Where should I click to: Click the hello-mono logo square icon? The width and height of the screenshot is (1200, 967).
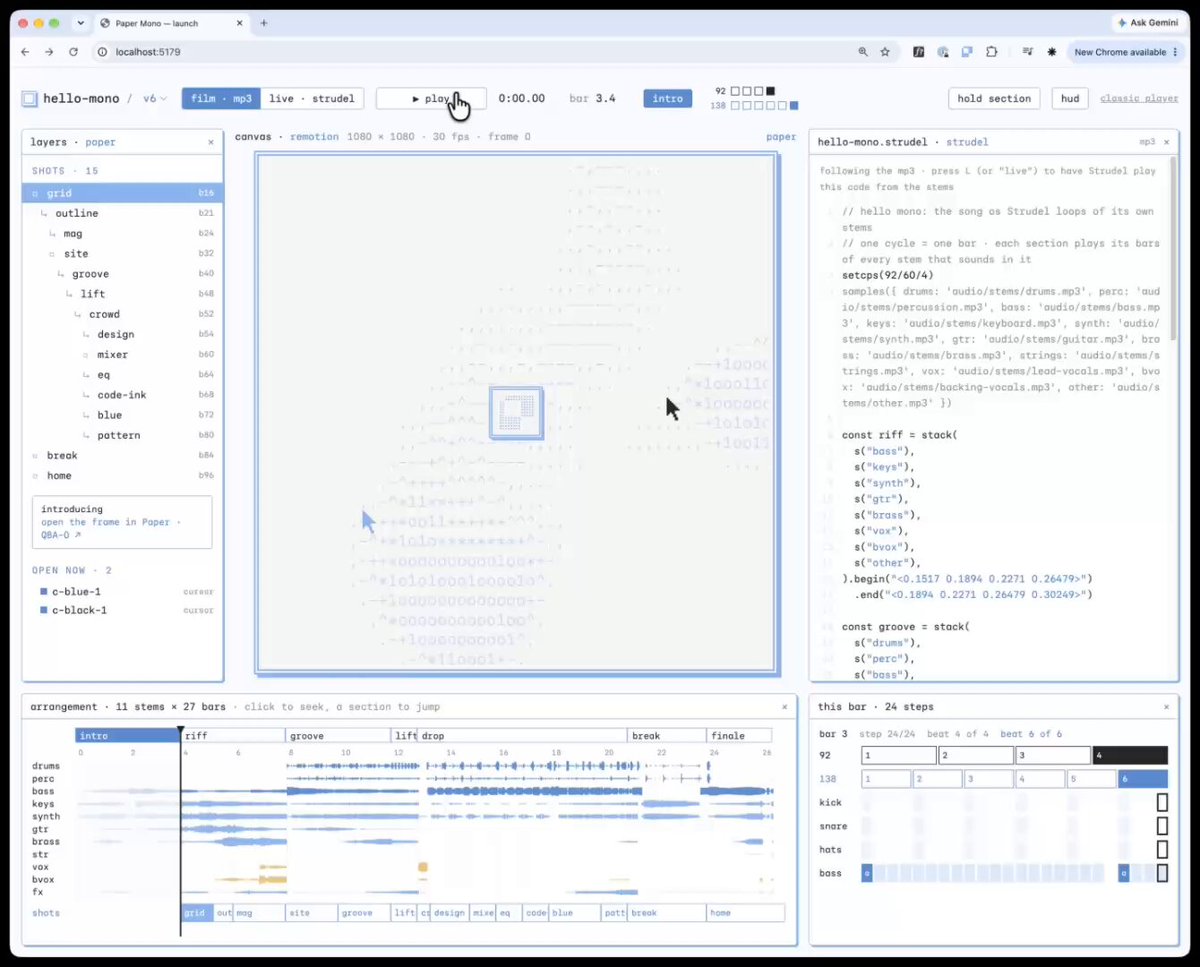30,98
